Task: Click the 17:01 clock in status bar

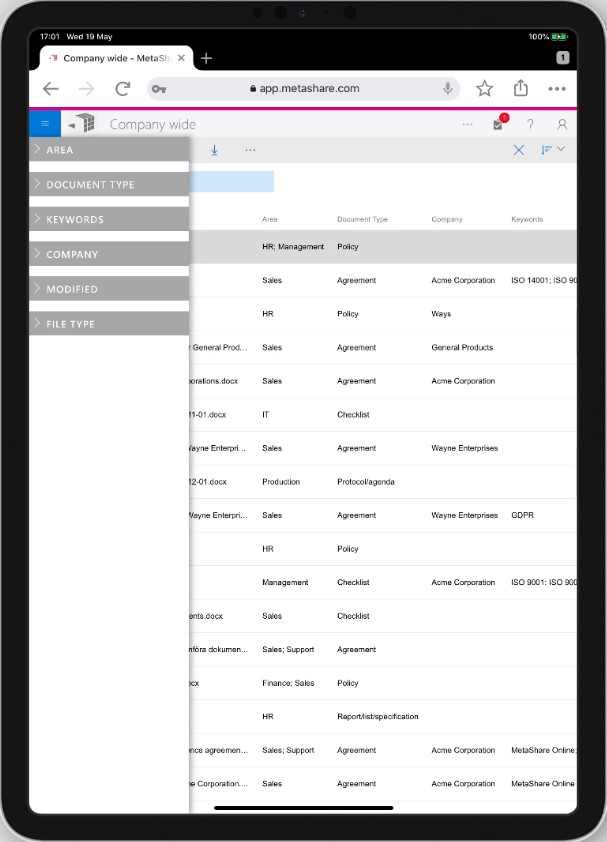Action: tap(50, 37)
